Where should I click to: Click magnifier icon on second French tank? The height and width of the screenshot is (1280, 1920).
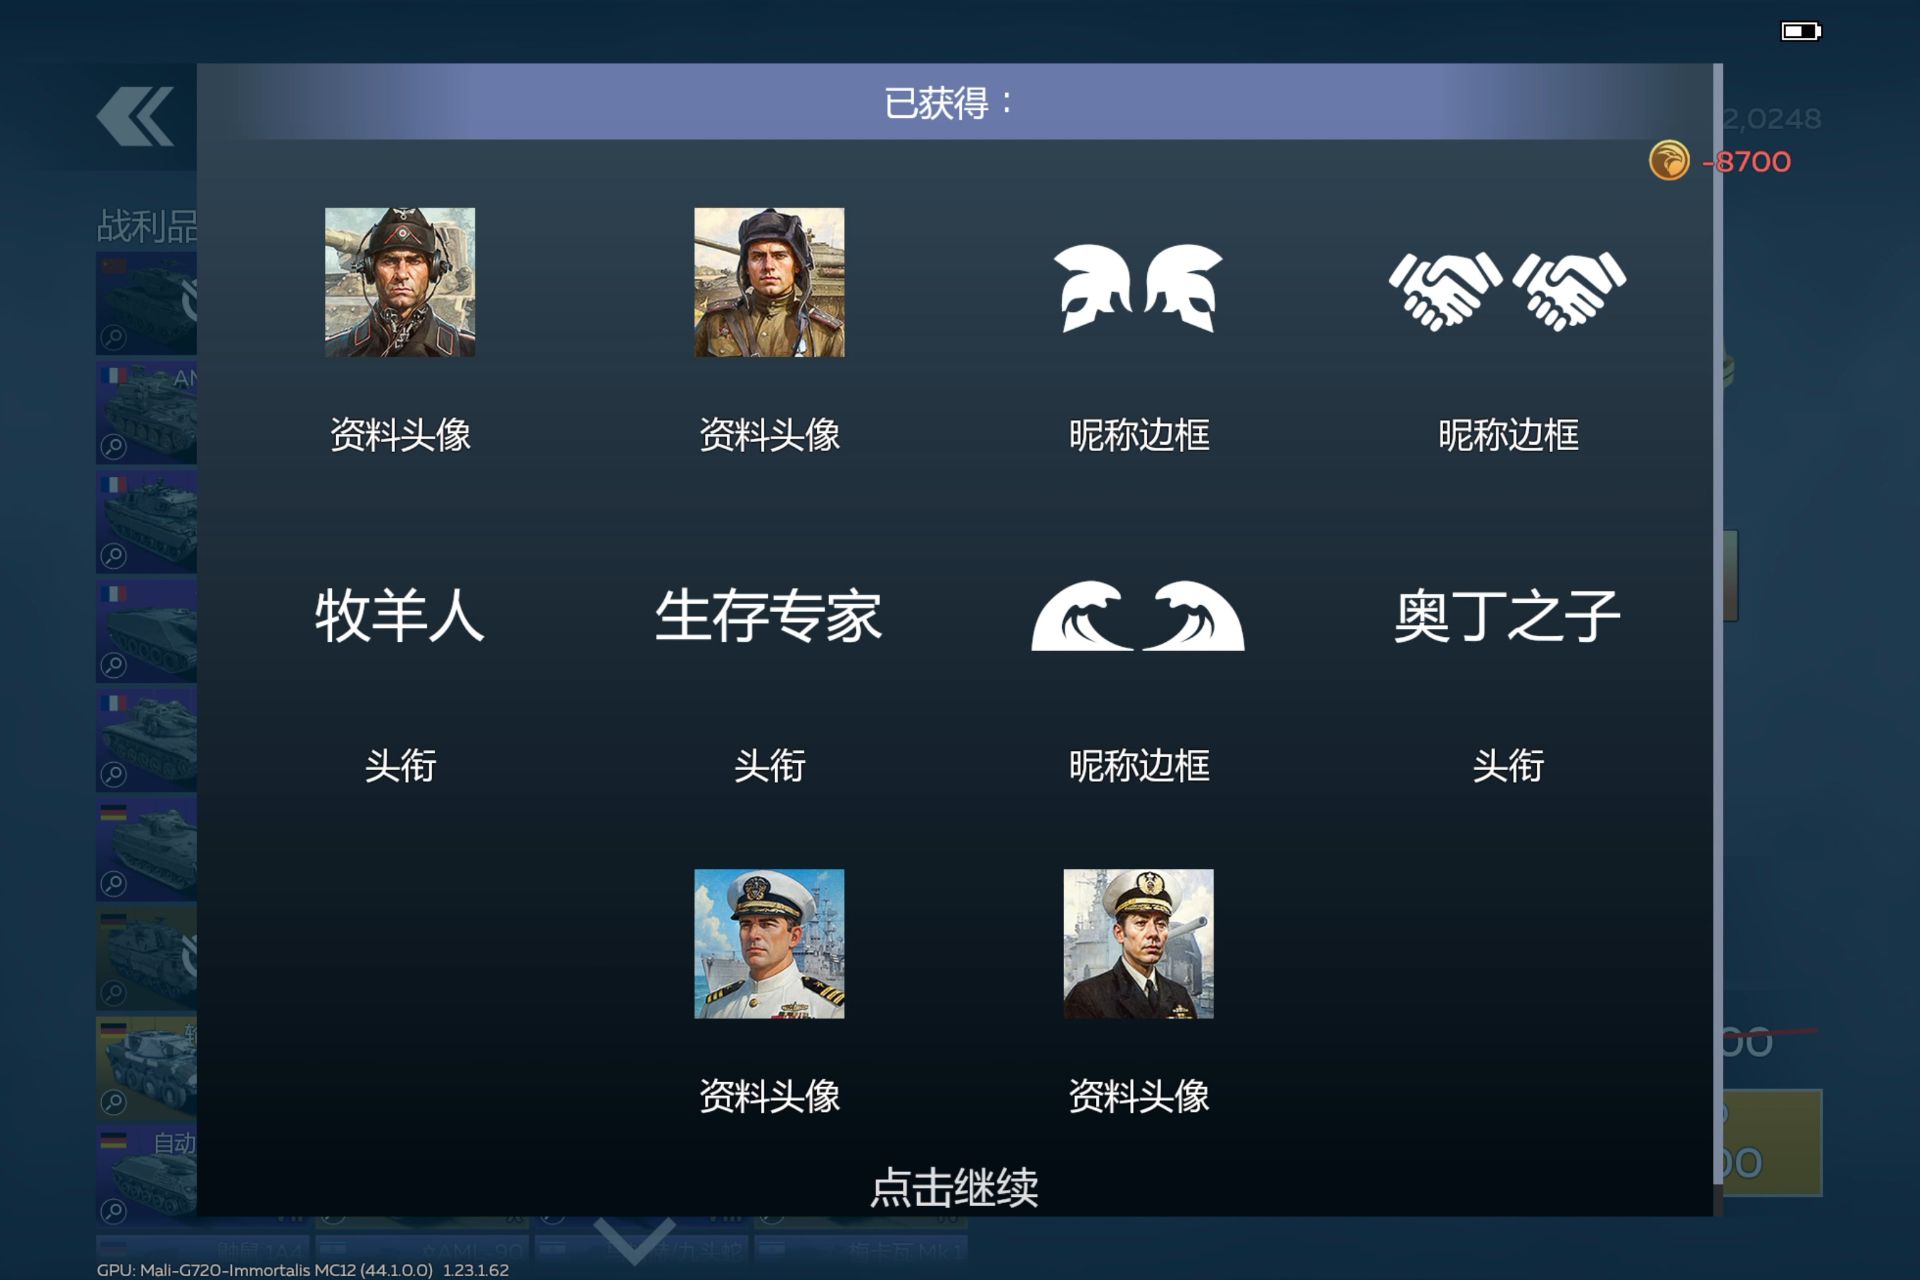click(x=114, y=555)
